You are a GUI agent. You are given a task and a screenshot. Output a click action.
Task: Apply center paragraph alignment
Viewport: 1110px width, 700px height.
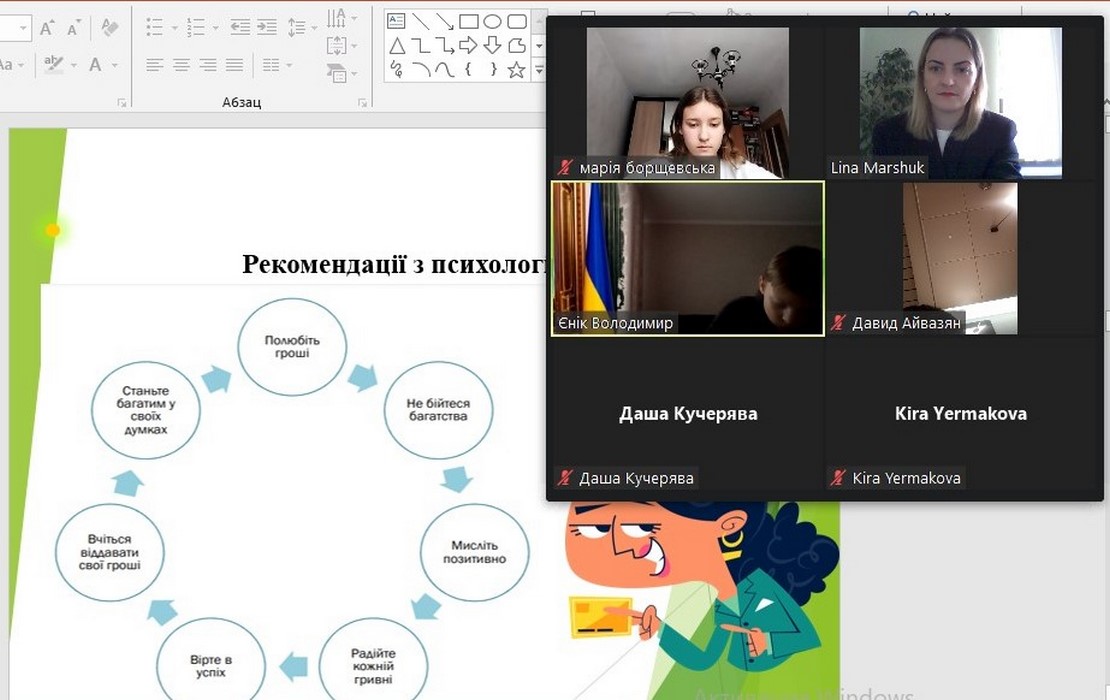[x=181, y=65]
